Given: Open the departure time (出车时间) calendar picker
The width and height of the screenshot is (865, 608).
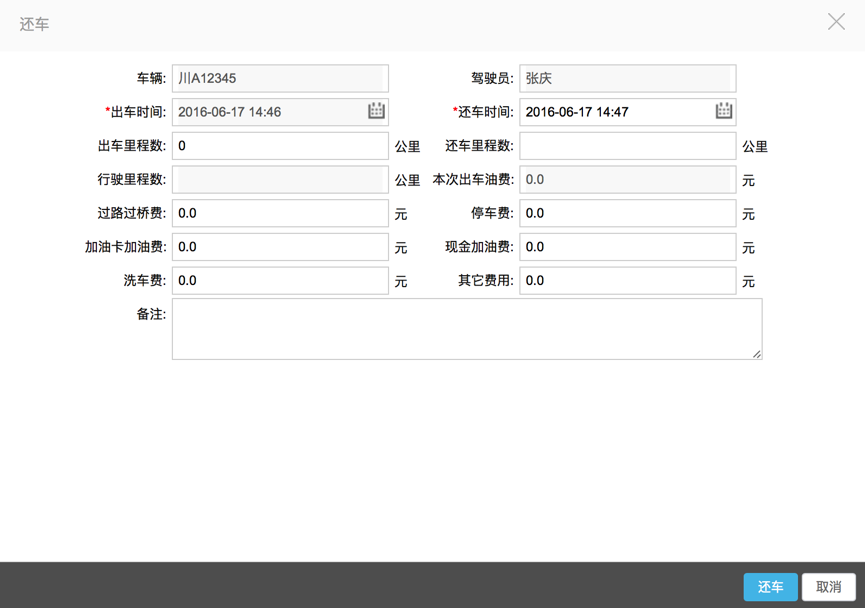Looking at the screenshot, I should tap(375, 111).
